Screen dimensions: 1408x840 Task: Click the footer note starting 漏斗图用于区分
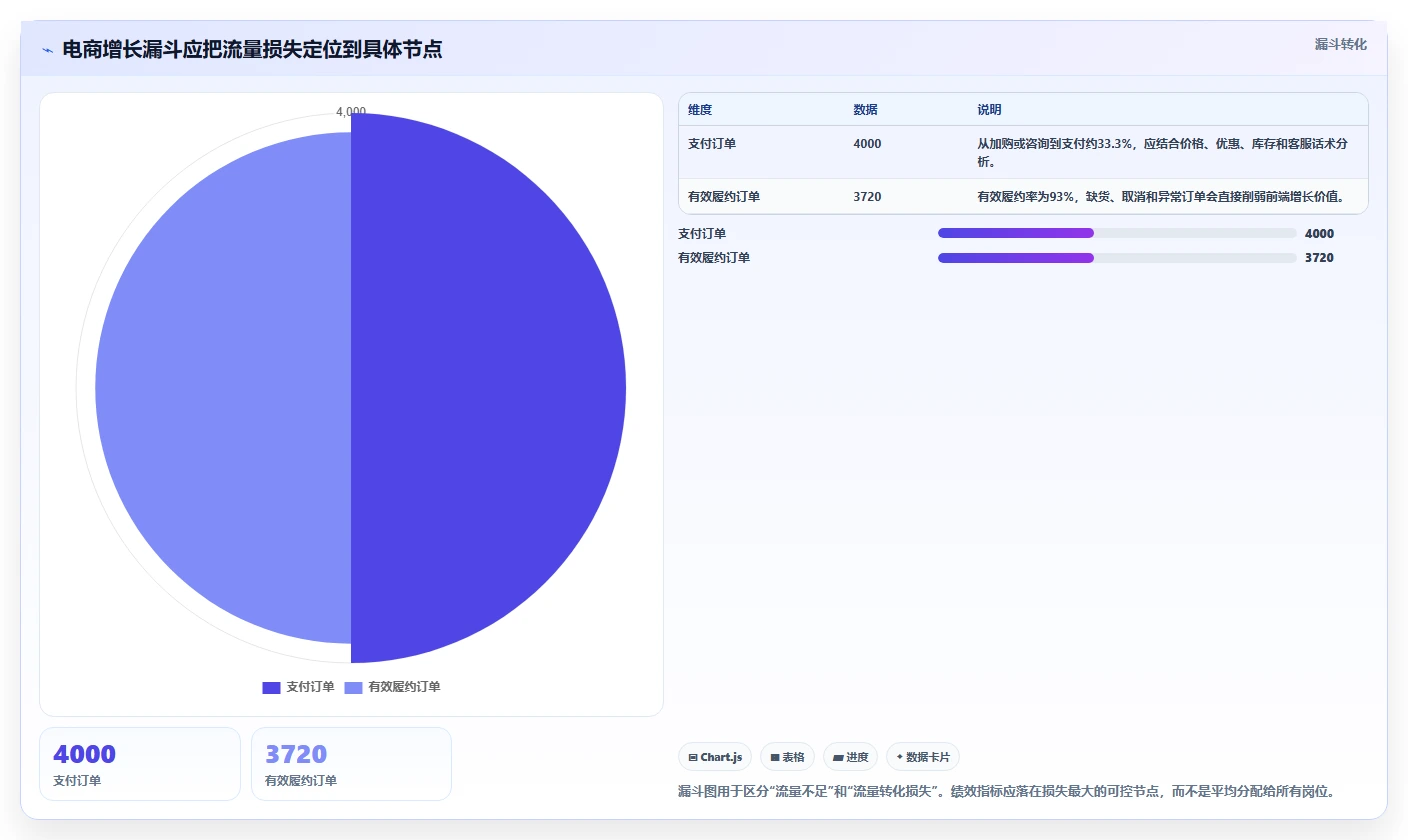(x=1006, y=792)
